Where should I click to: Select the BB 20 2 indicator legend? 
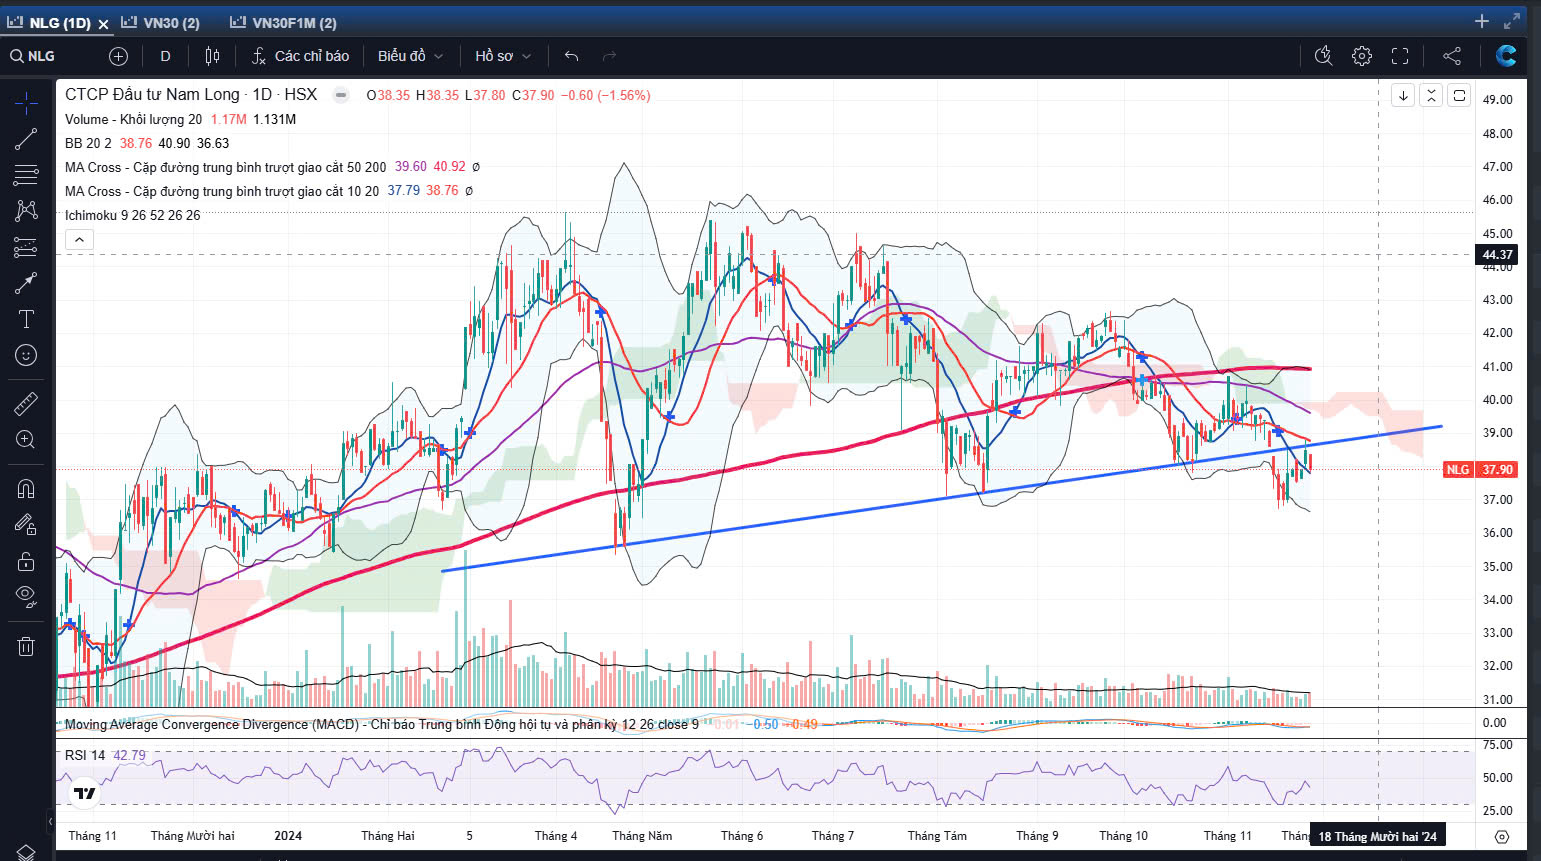click(88, 143)
